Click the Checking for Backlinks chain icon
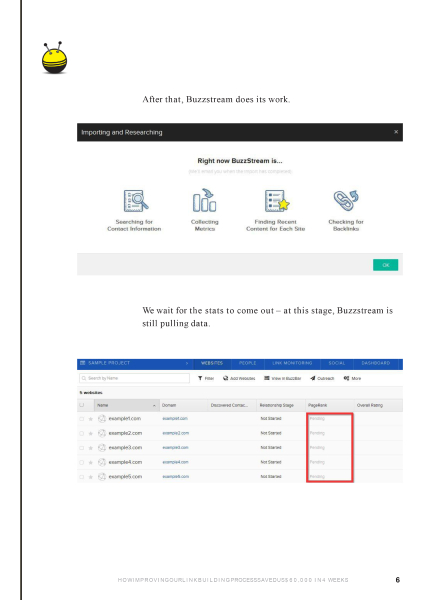The width and height of the screenshot is (424, 600). [346, 200]
